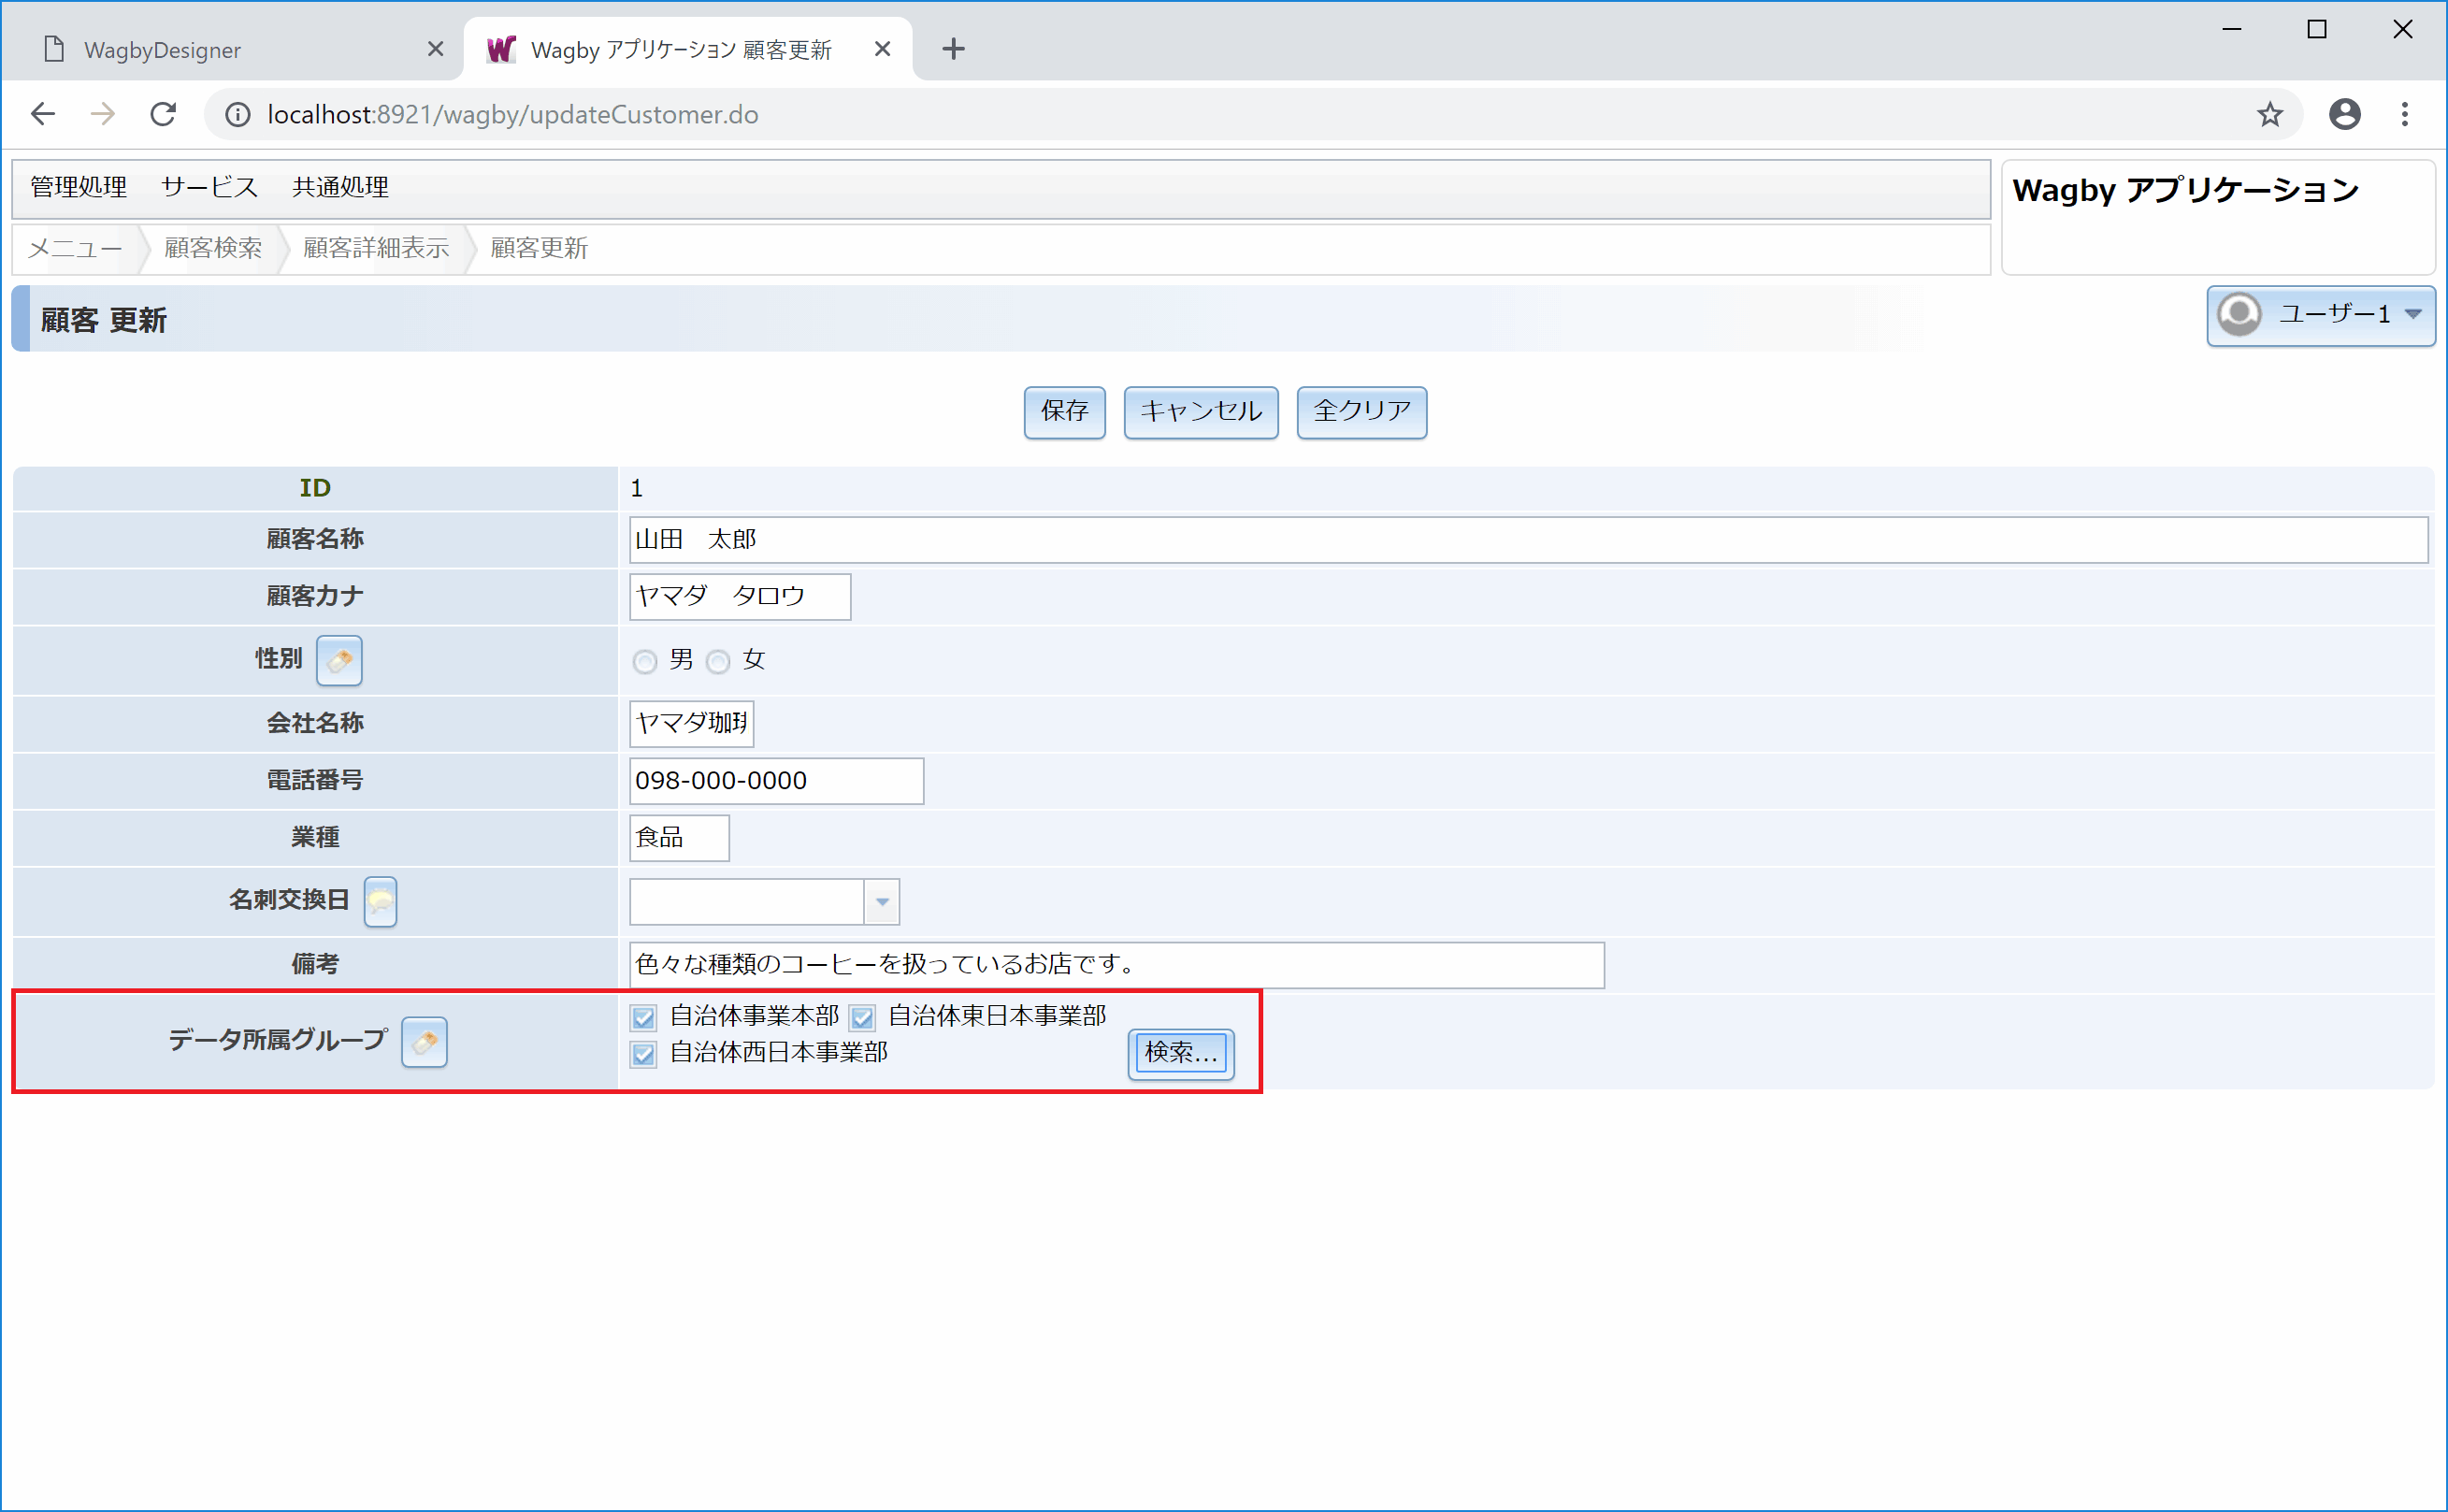
Task: Select the 男 radio button
Action: (645, 662)
